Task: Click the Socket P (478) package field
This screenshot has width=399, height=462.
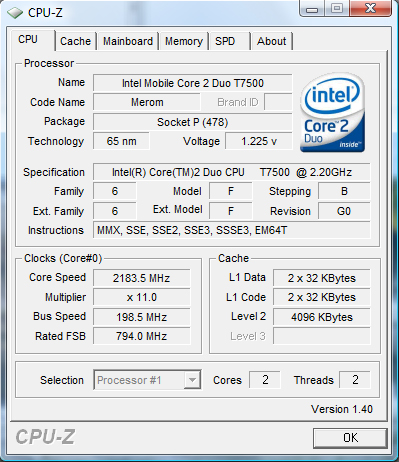Action: (193, 122)
